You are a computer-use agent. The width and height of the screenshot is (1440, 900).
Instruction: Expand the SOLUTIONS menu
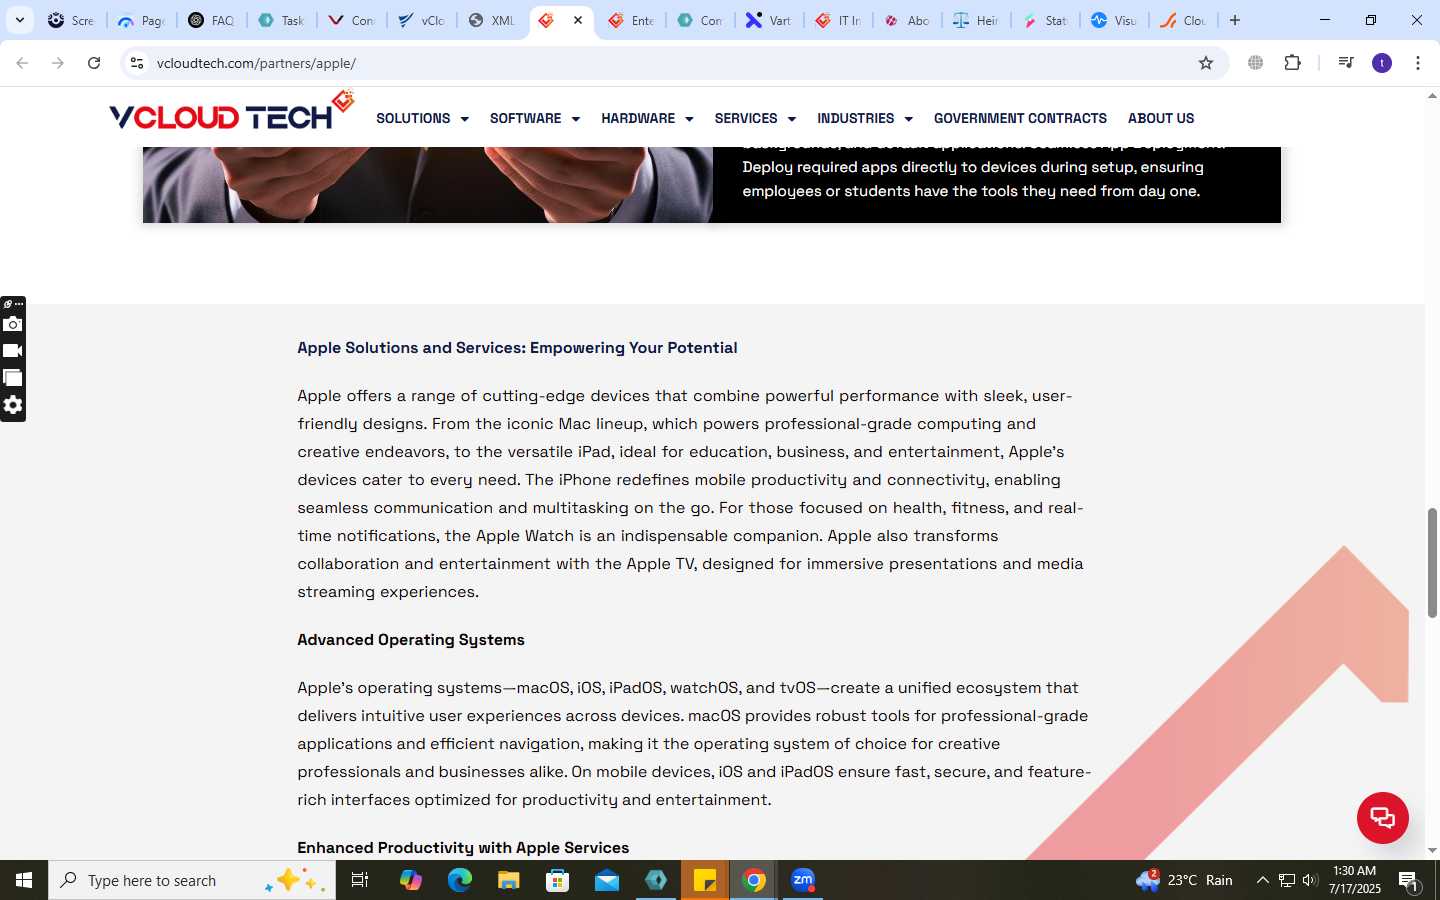pyautogui.click(x=422, y=118)
